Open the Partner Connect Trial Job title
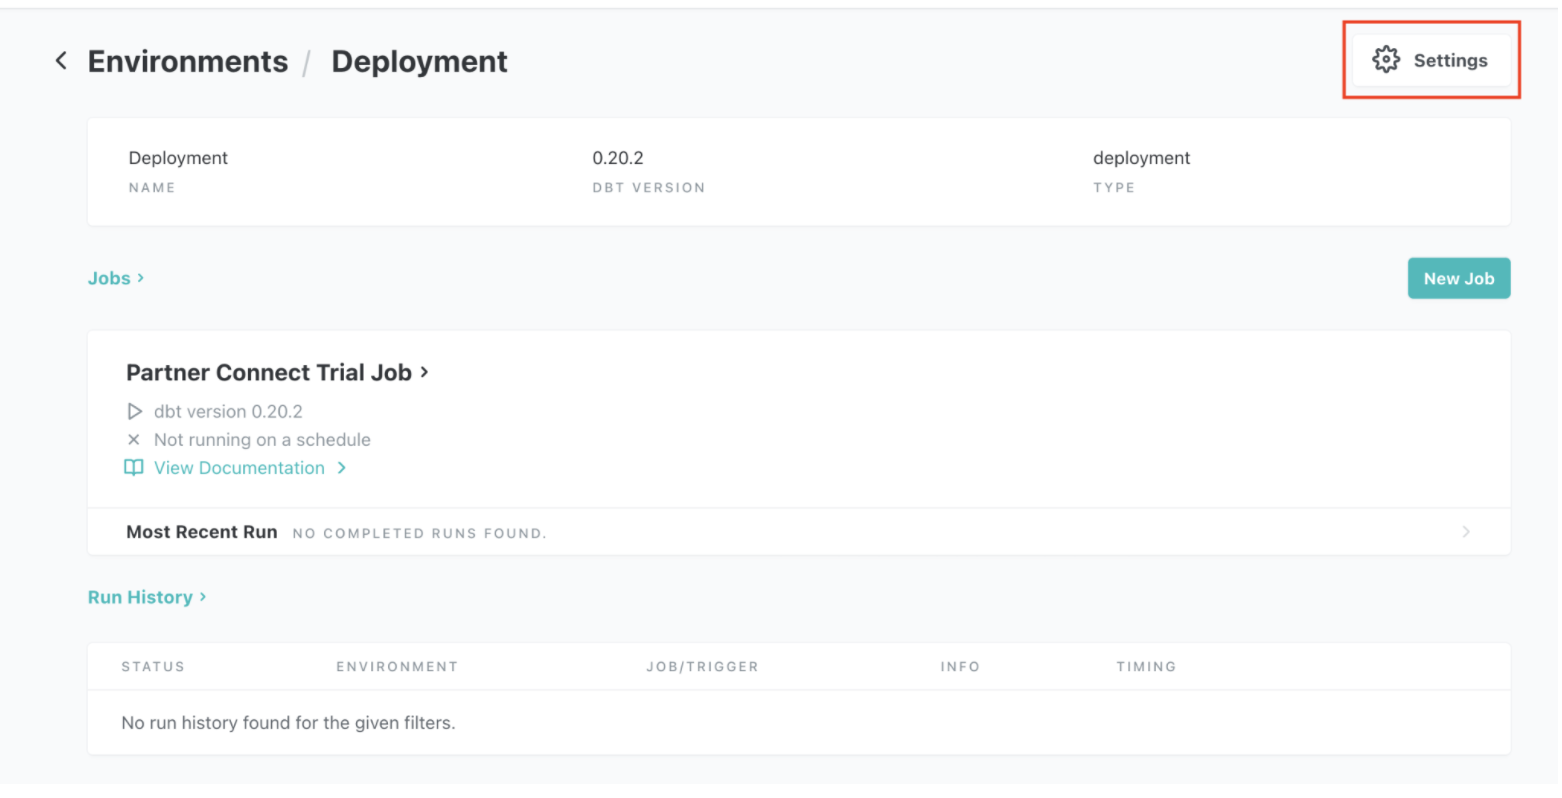 point(268,373)
